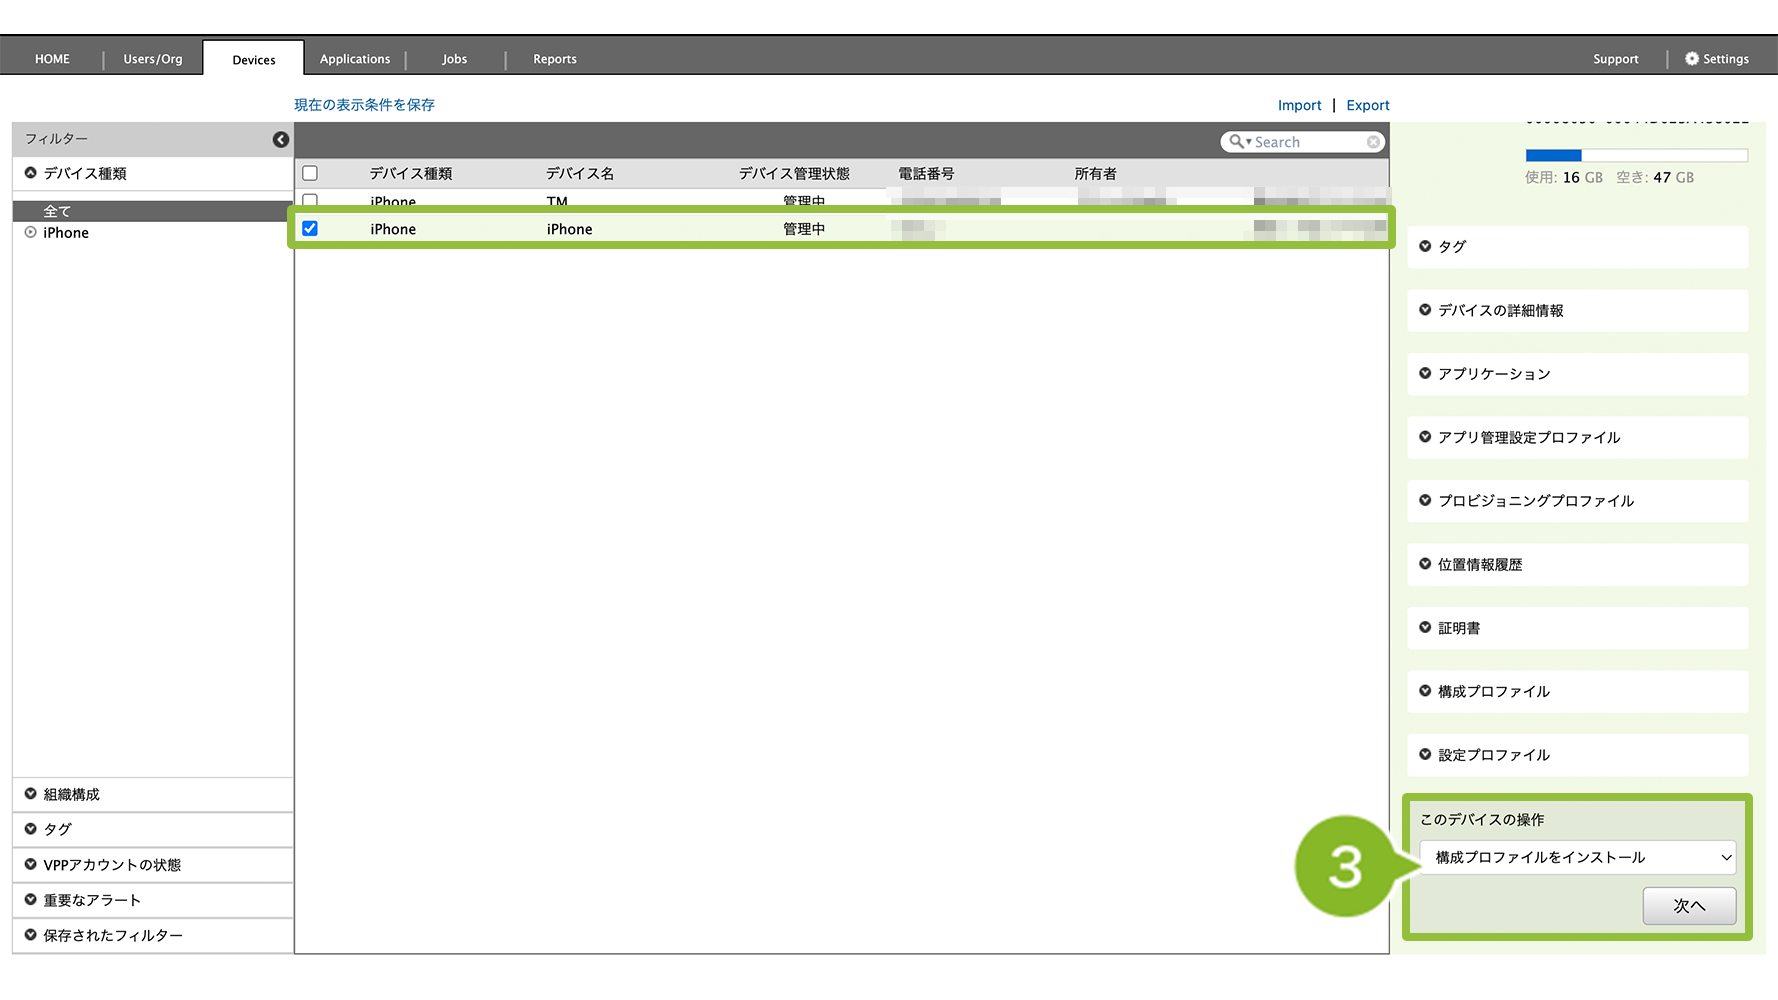Switch to the Applications tab
This screenshot has width=1778, height=1000.
(355, 59)
